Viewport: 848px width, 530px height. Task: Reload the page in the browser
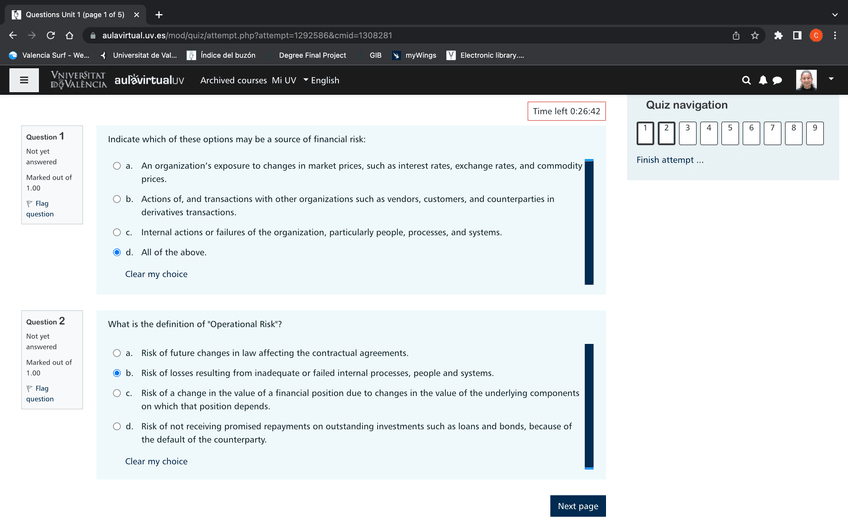click(x=50, y=35)
